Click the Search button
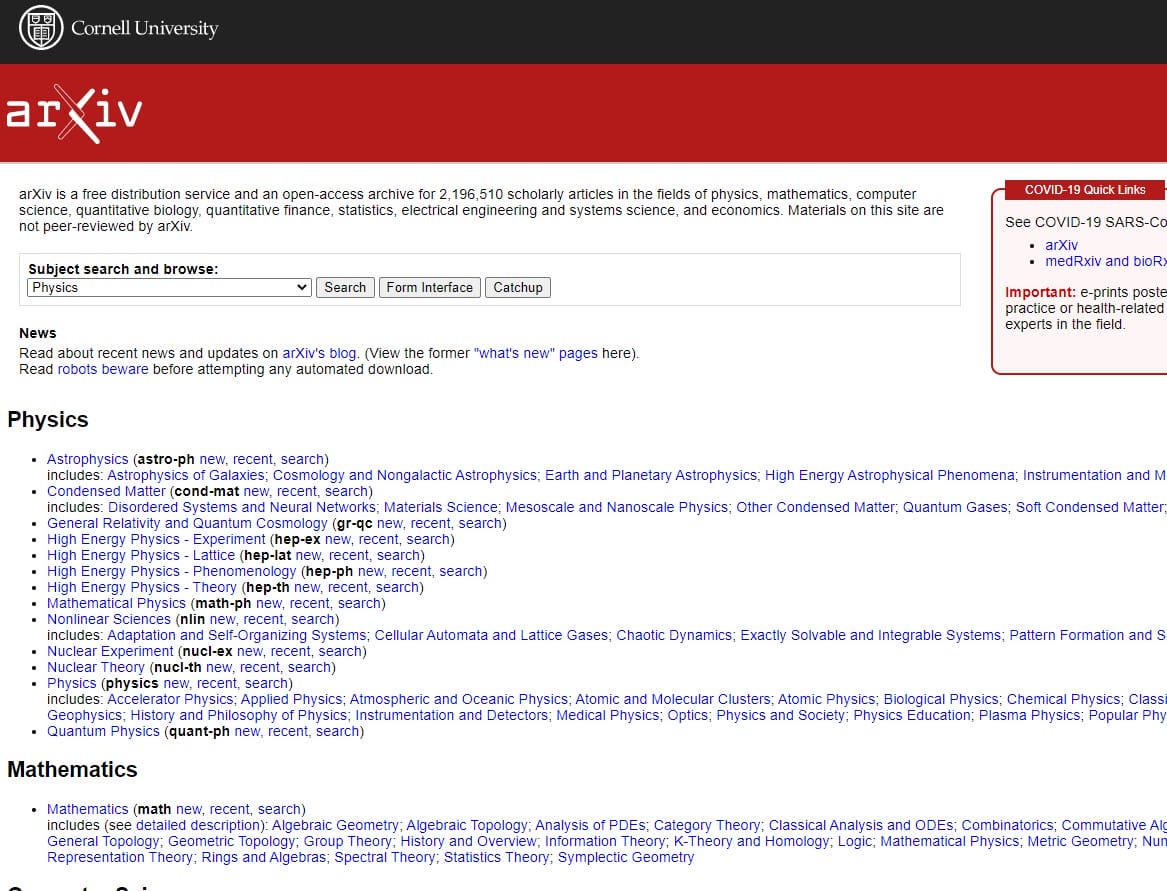1167x891 pixels. tap(345, 287)
